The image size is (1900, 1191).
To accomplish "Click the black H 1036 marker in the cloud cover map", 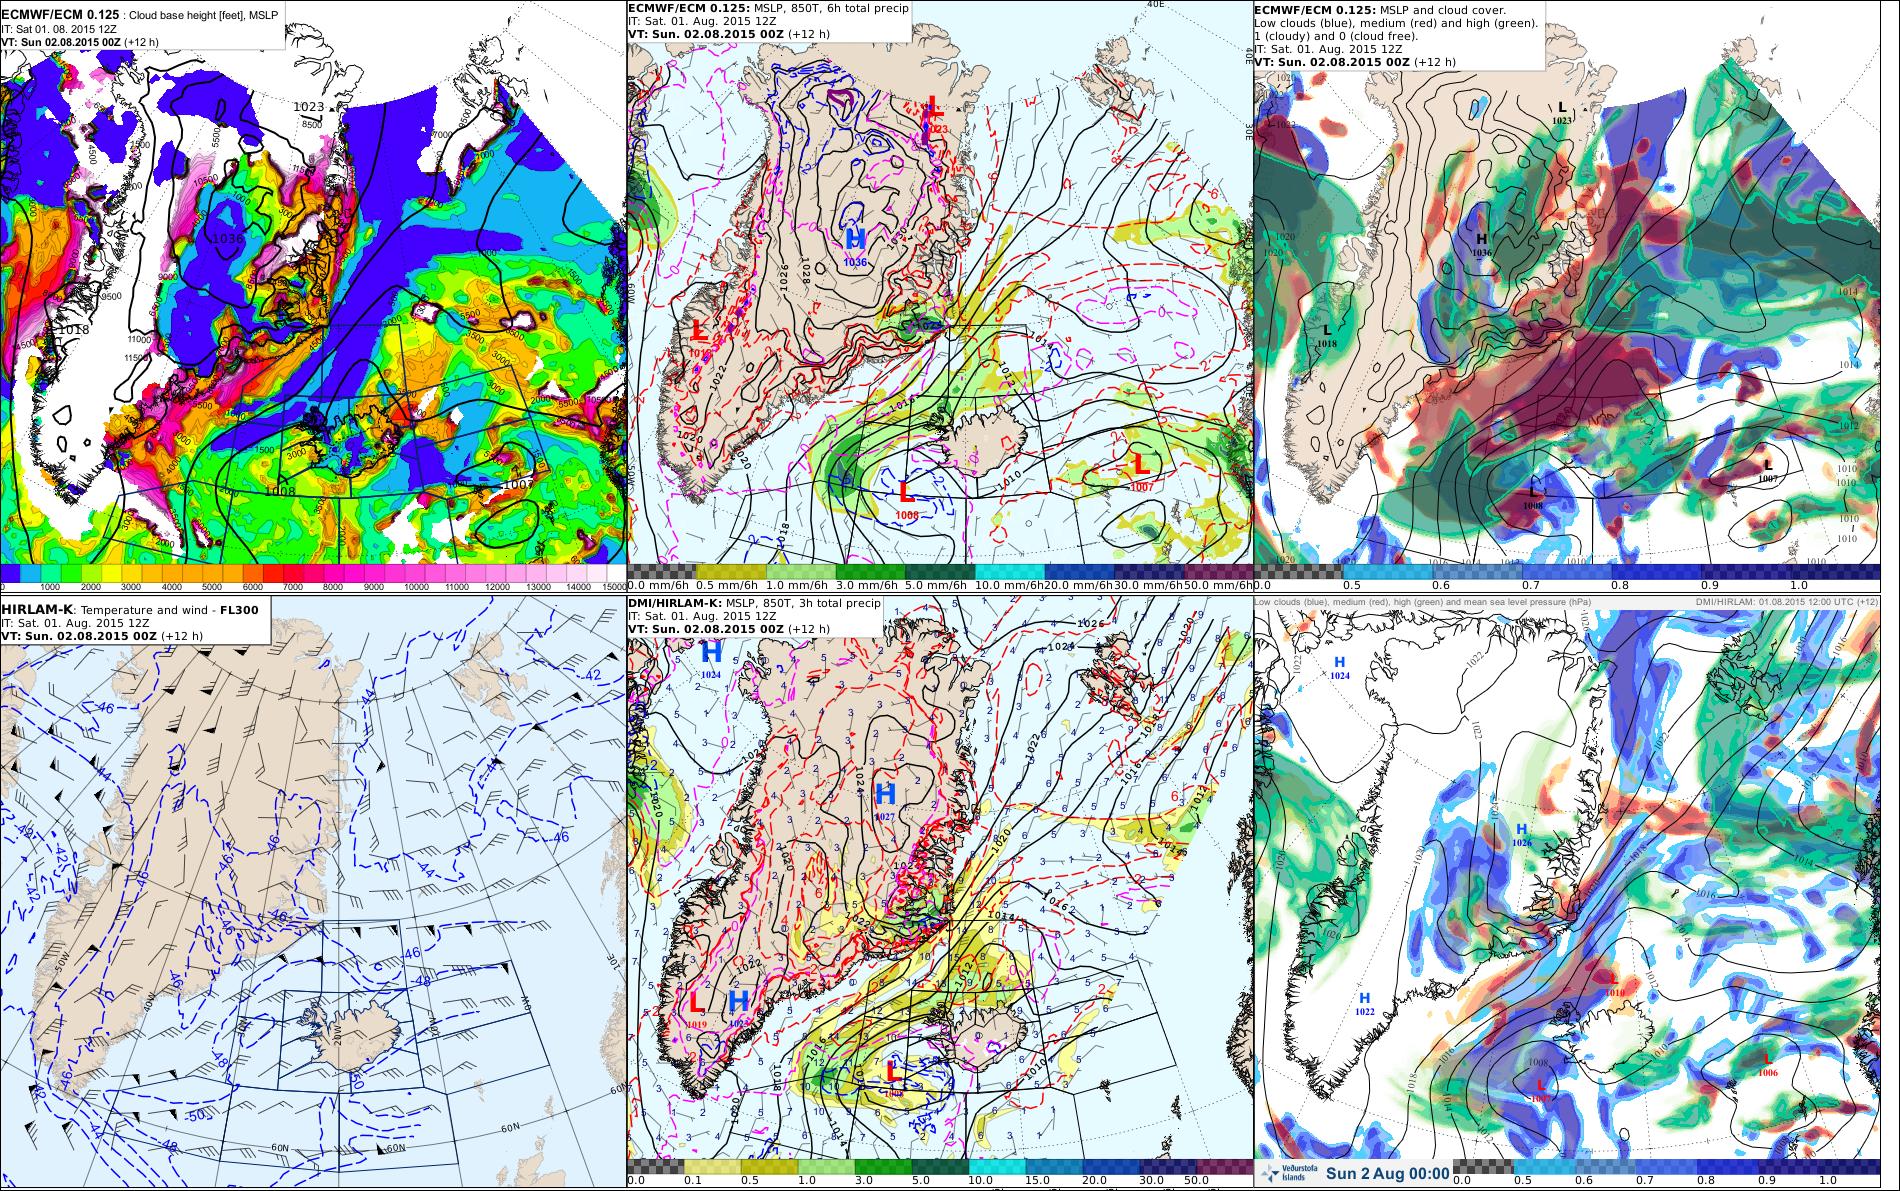I will [1482, 244].
